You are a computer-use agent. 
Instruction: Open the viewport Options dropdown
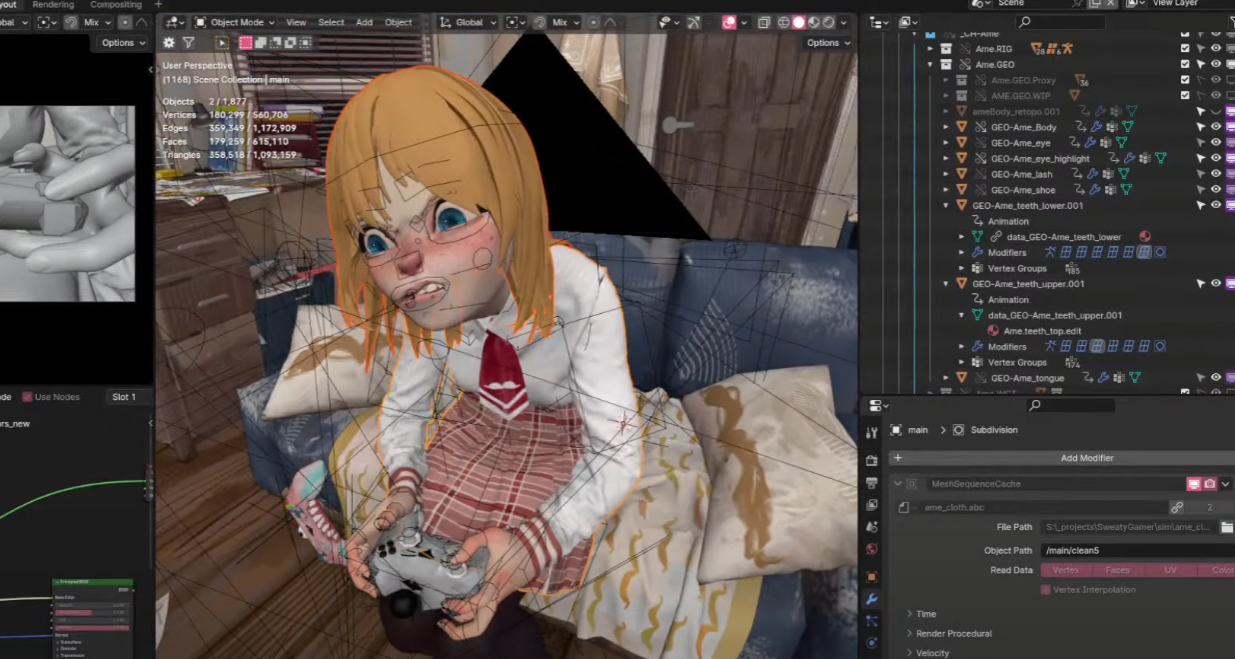828,43
